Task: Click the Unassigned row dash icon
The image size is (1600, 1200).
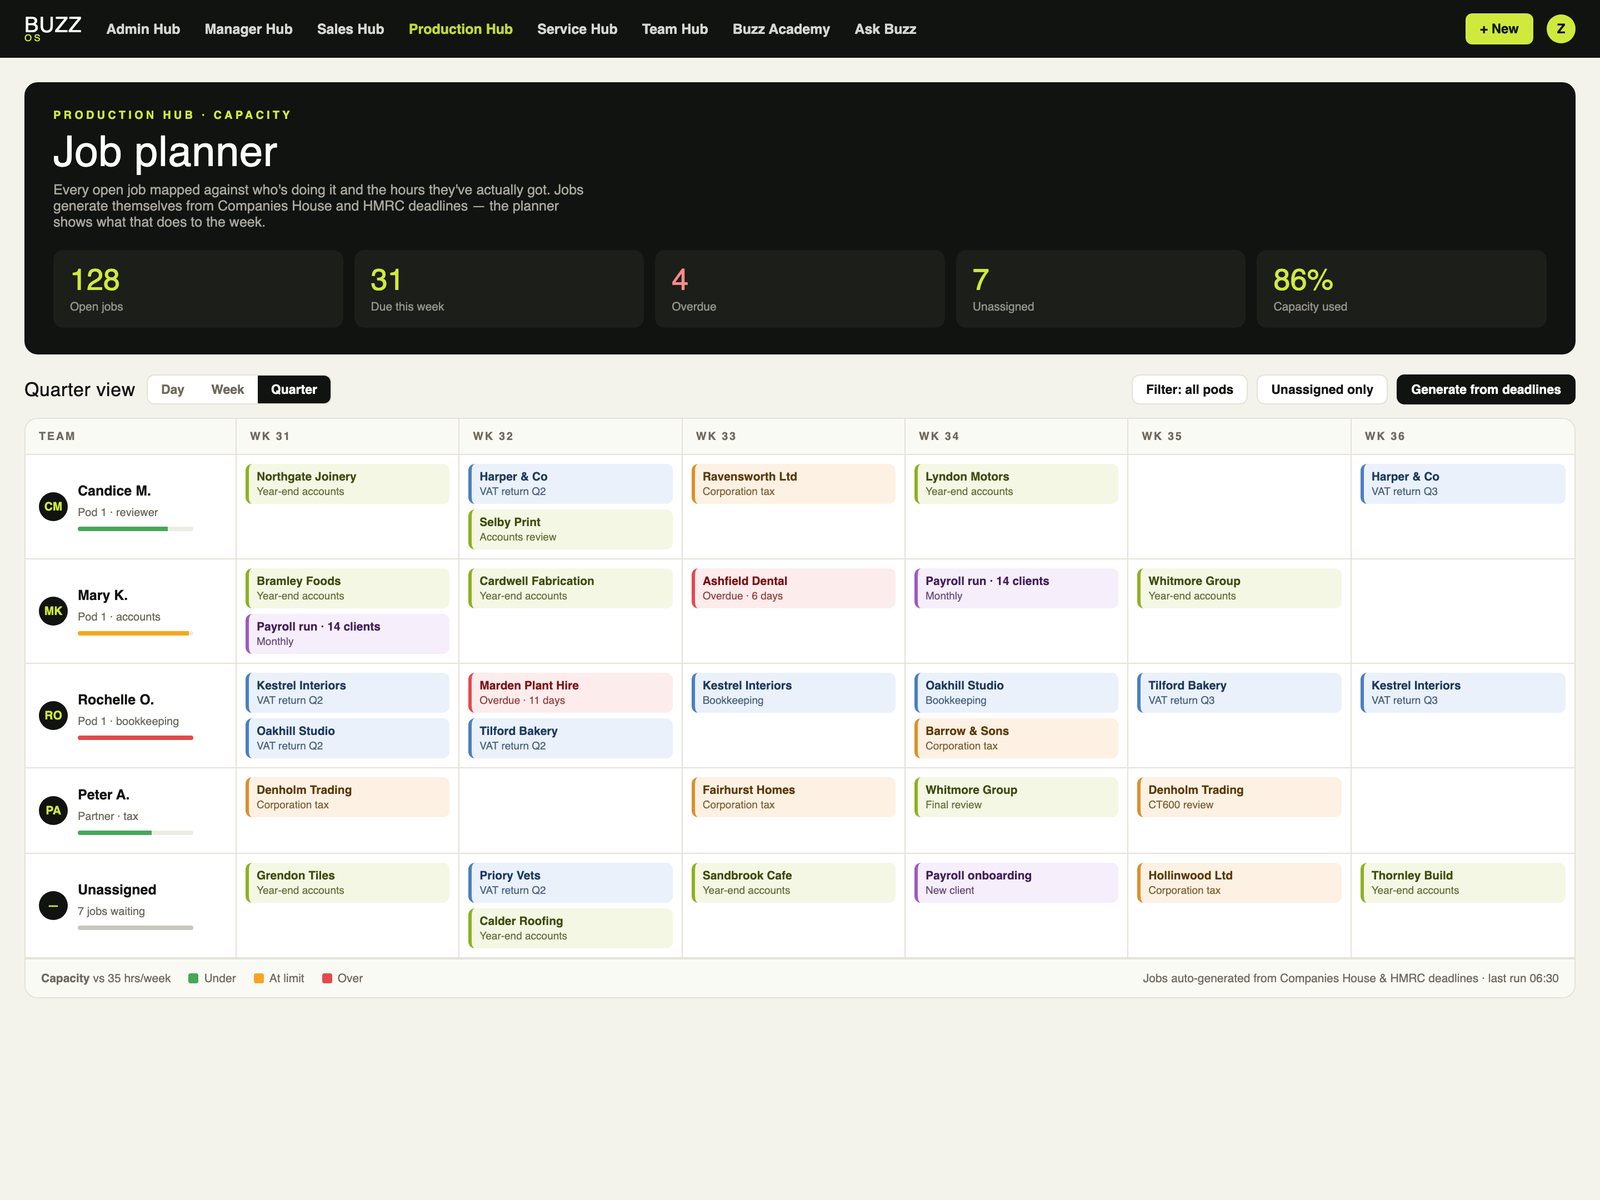Action: (x=53, y=905)
